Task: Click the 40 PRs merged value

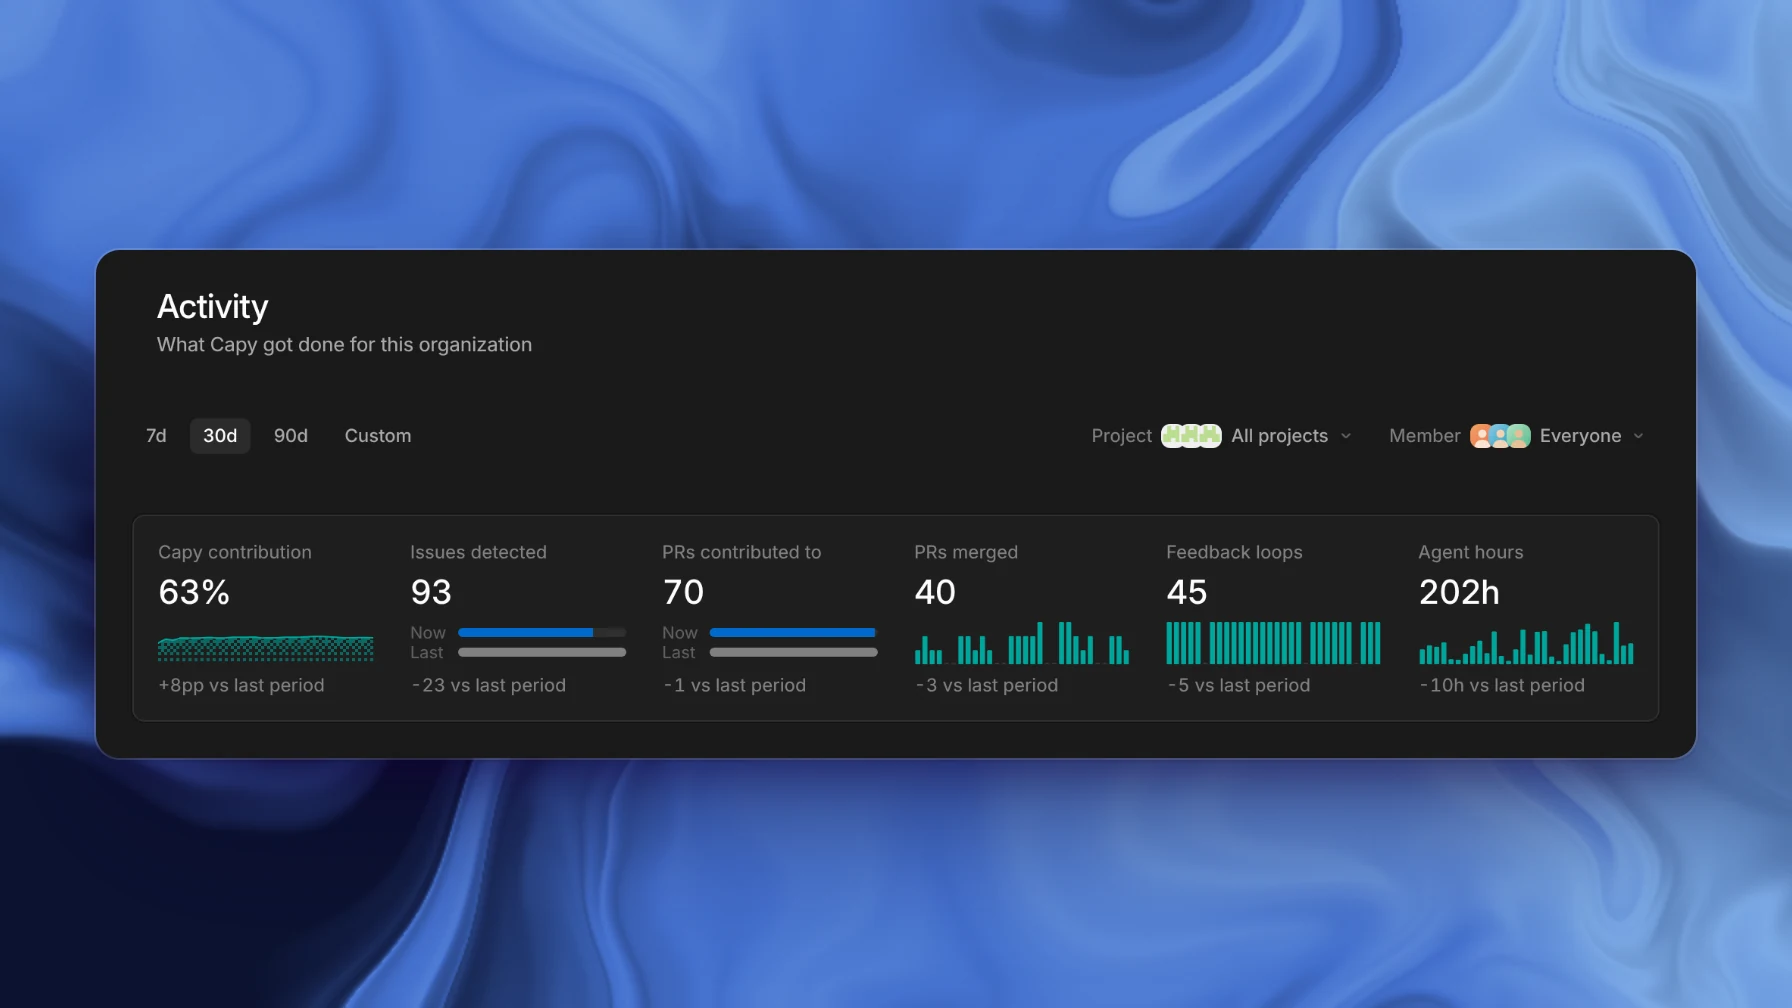Action: 935,593
